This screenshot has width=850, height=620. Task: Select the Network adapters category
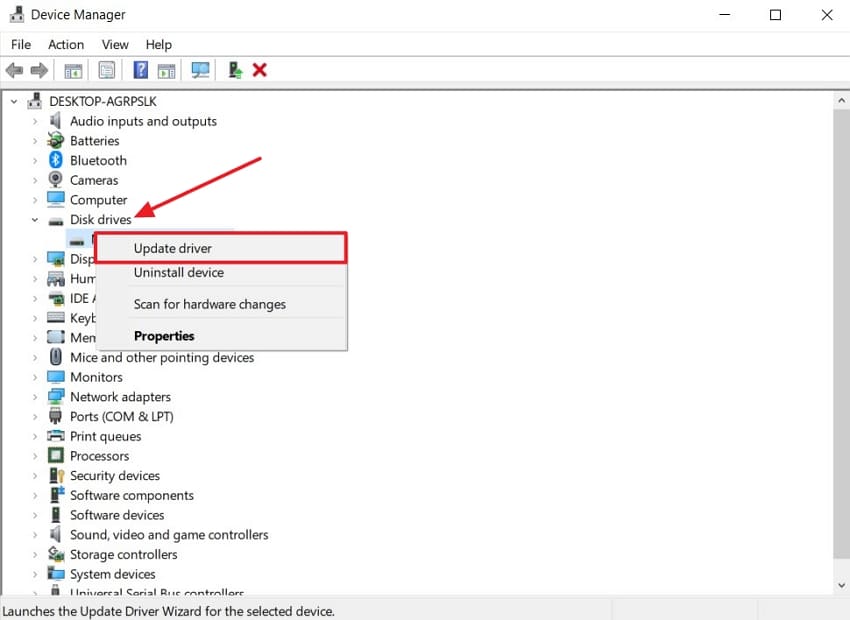pyautogui.click(x=119, y=396)
